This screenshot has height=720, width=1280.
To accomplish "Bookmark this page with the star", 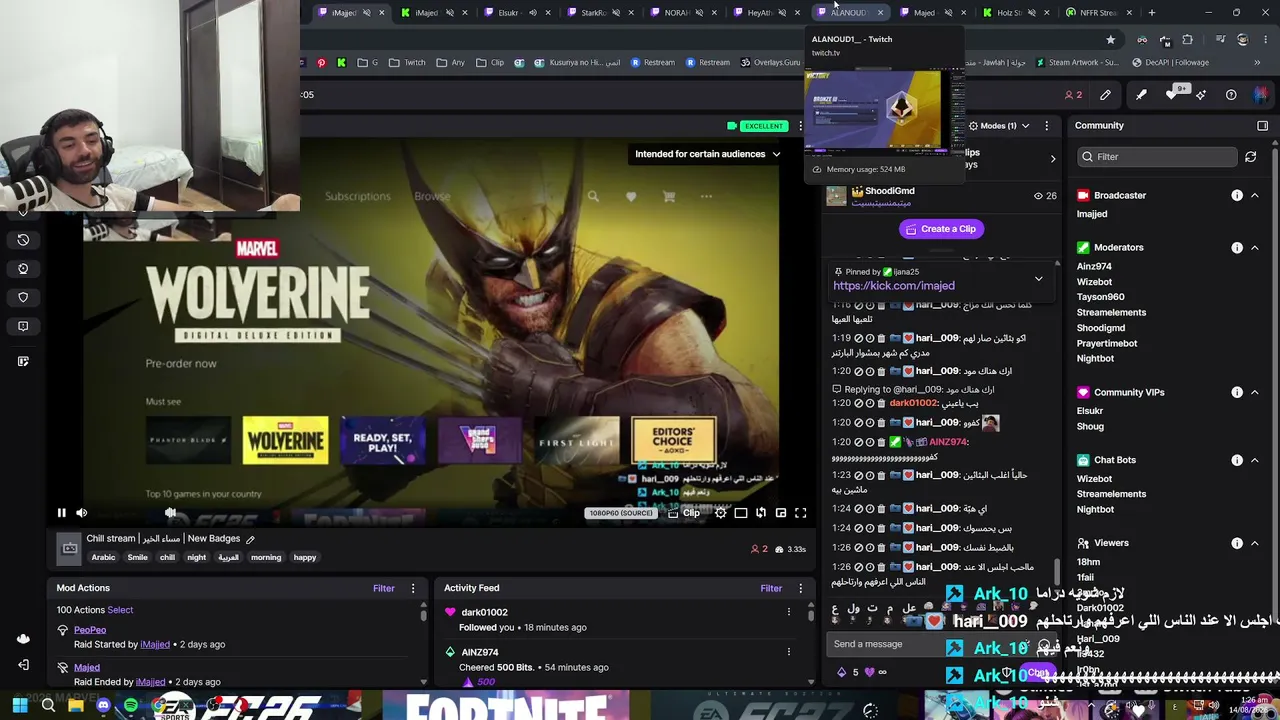I will (1110, 40).
